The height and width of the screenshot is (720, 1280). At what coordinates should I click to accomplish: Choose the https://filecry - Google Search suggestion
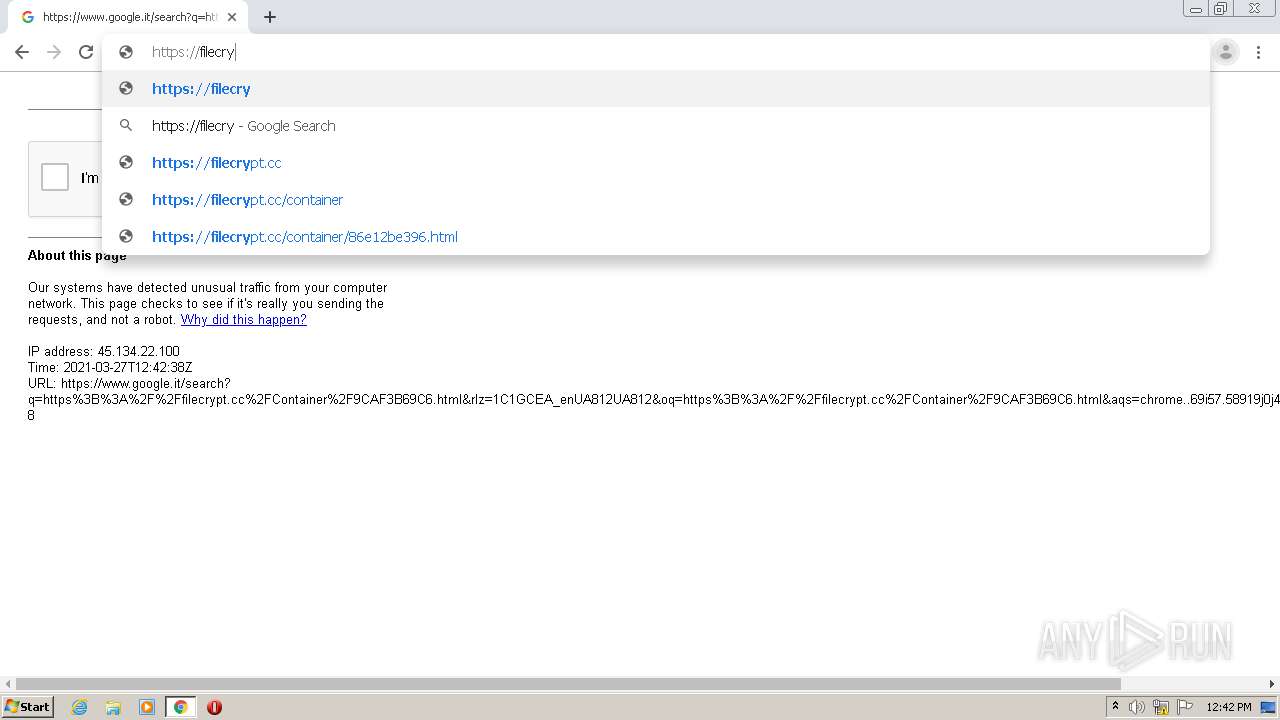click(656, 126)
